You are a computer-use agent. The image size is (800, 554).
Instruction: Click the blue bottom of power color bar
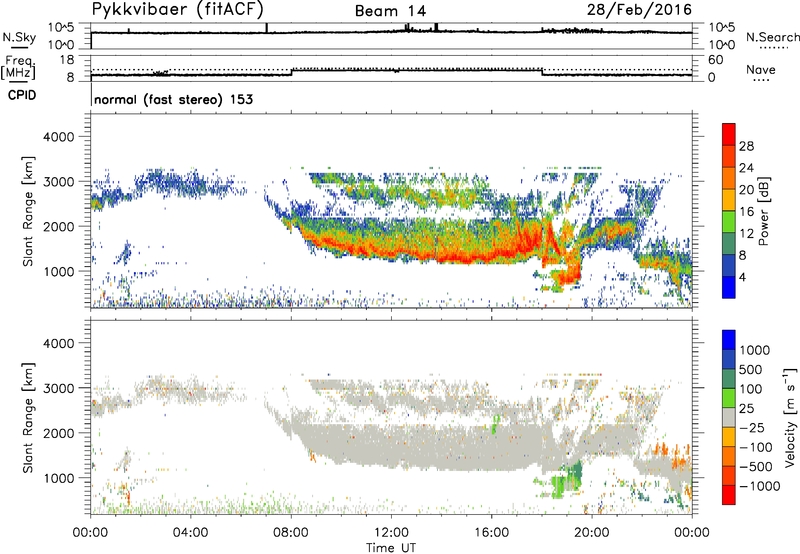click(728, 288)
